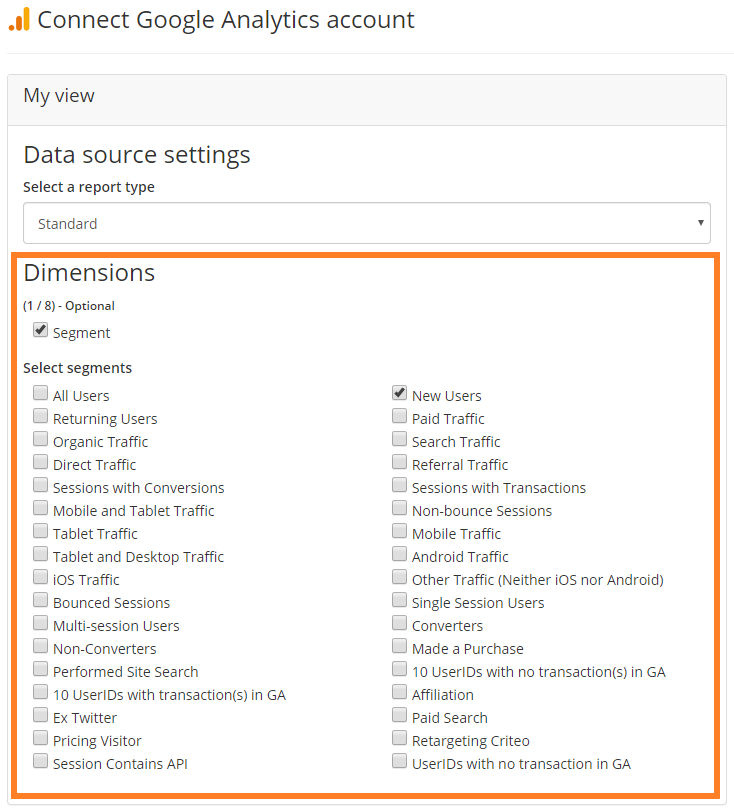The height and width of the screenshot is (811, 734).
Task: Enable the All Users segment checkbox
Action: [x=40, y=393]
